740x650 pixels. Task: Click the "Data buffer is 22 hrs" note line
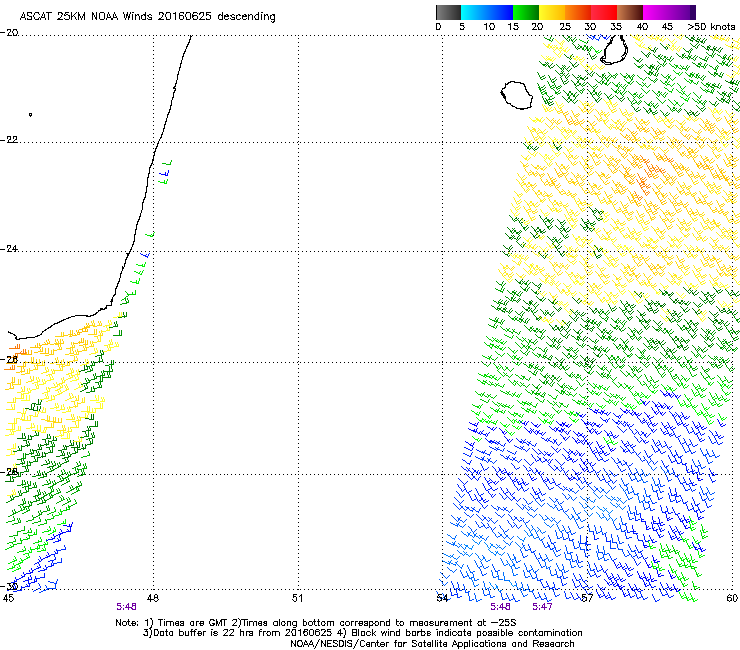362,633
